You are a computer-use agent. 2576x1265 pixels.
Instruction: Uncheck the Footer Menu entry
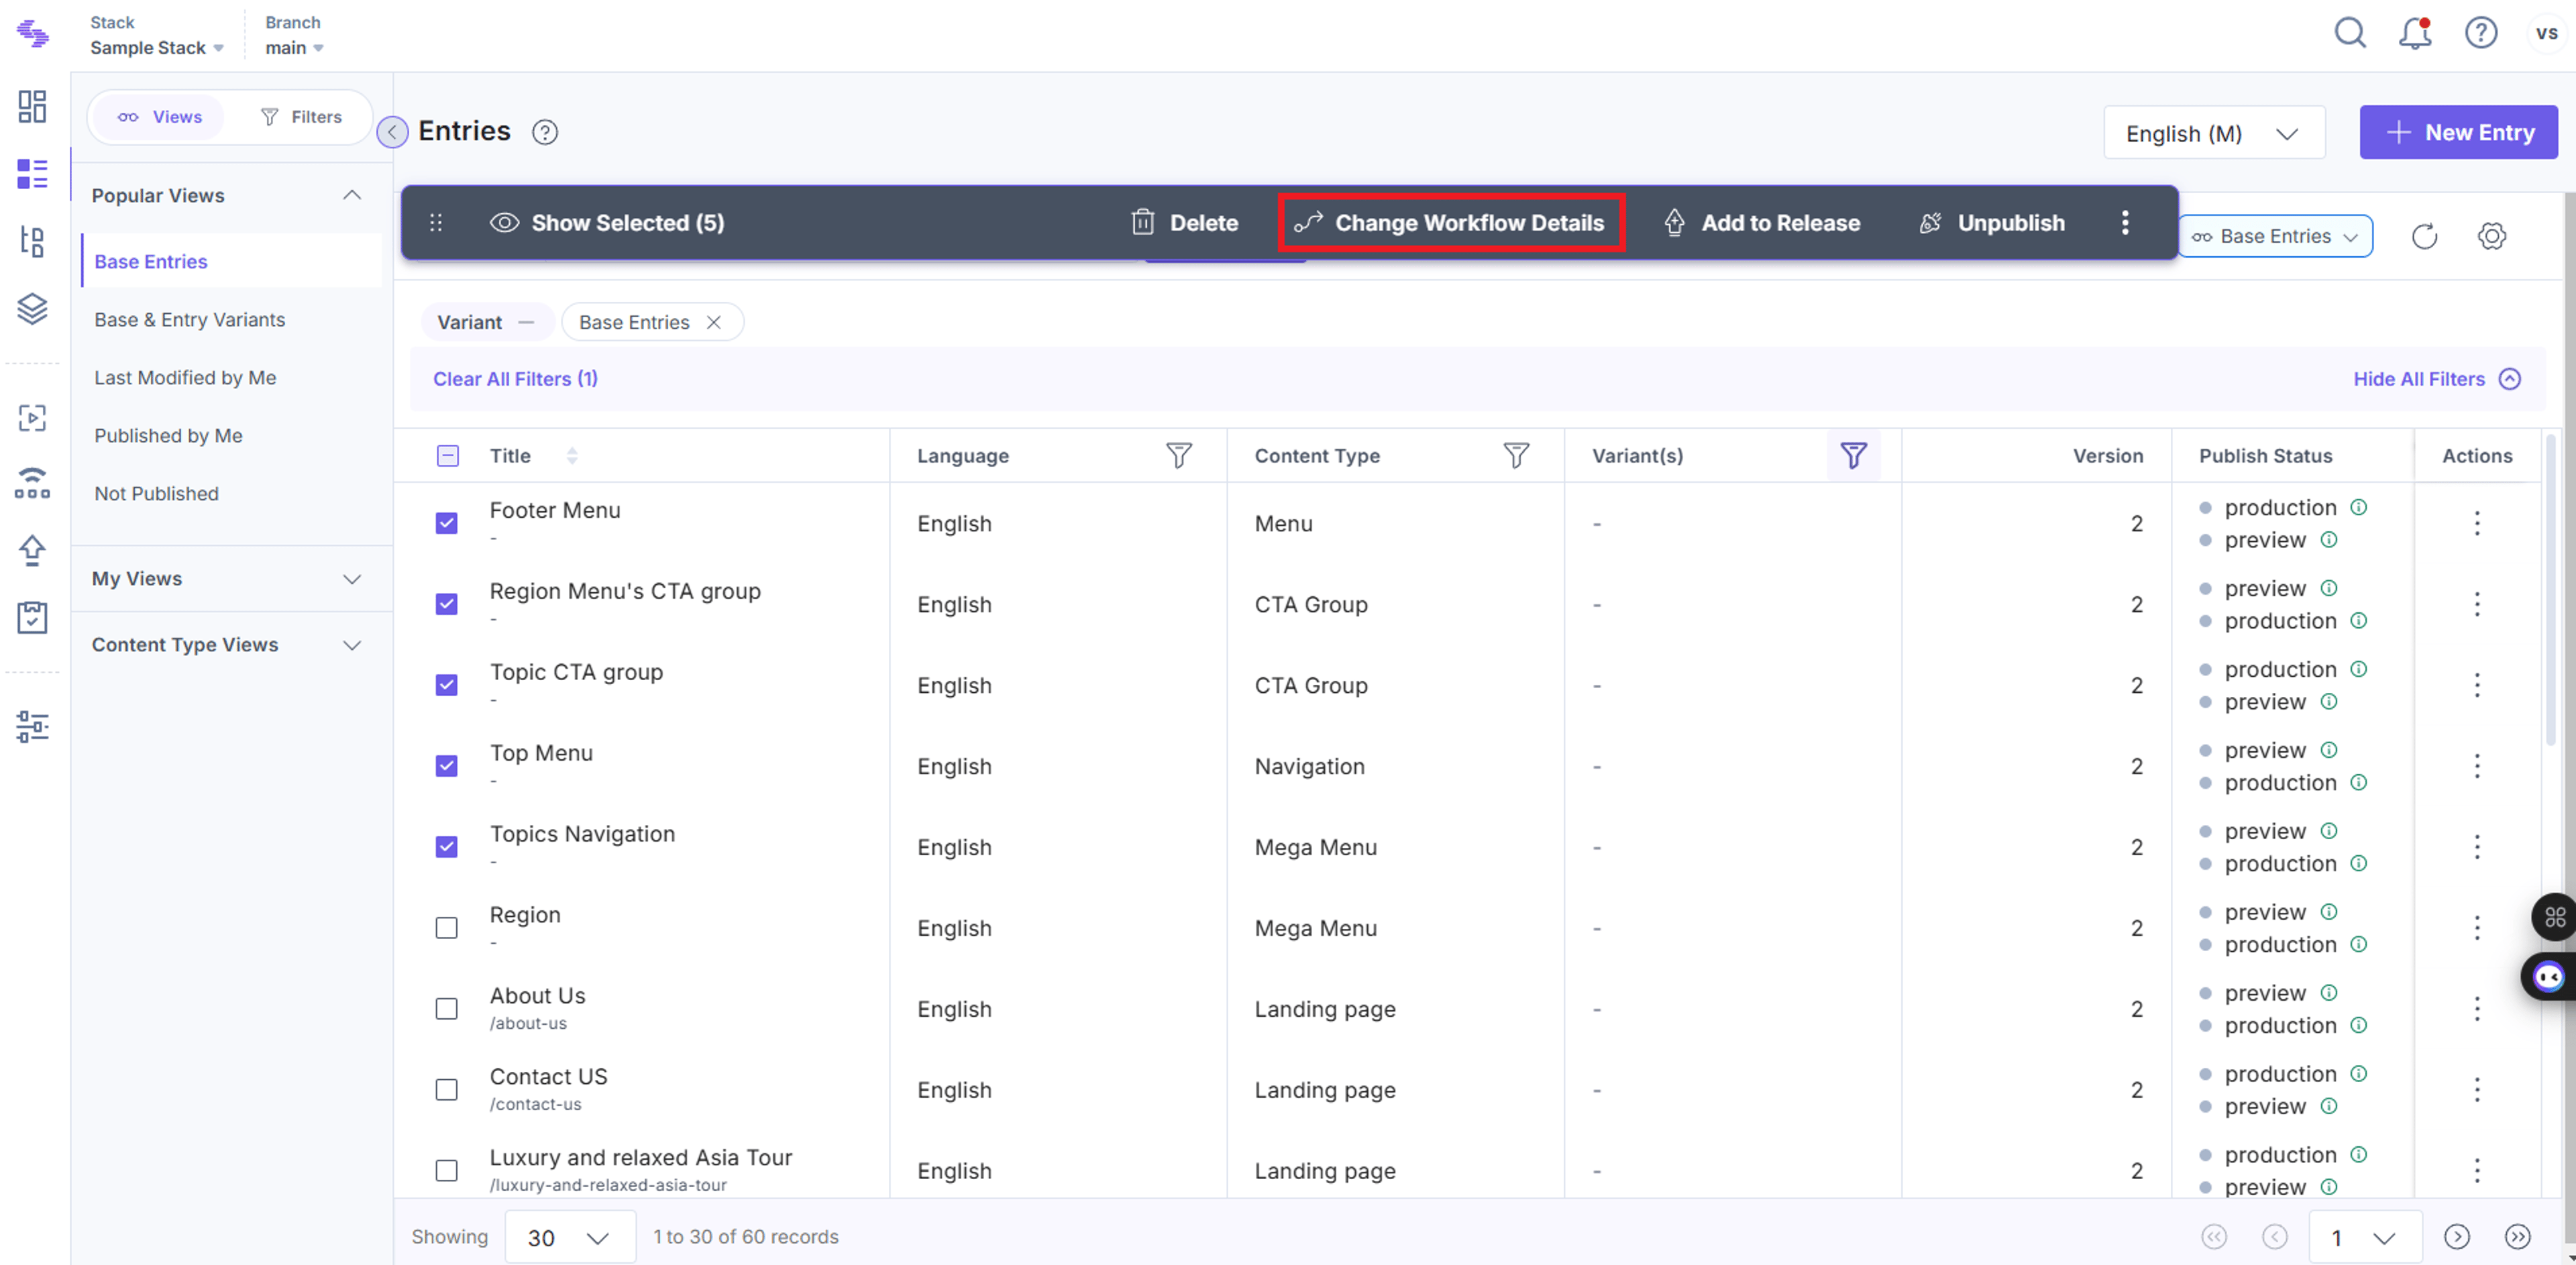(x=447, y=524)
